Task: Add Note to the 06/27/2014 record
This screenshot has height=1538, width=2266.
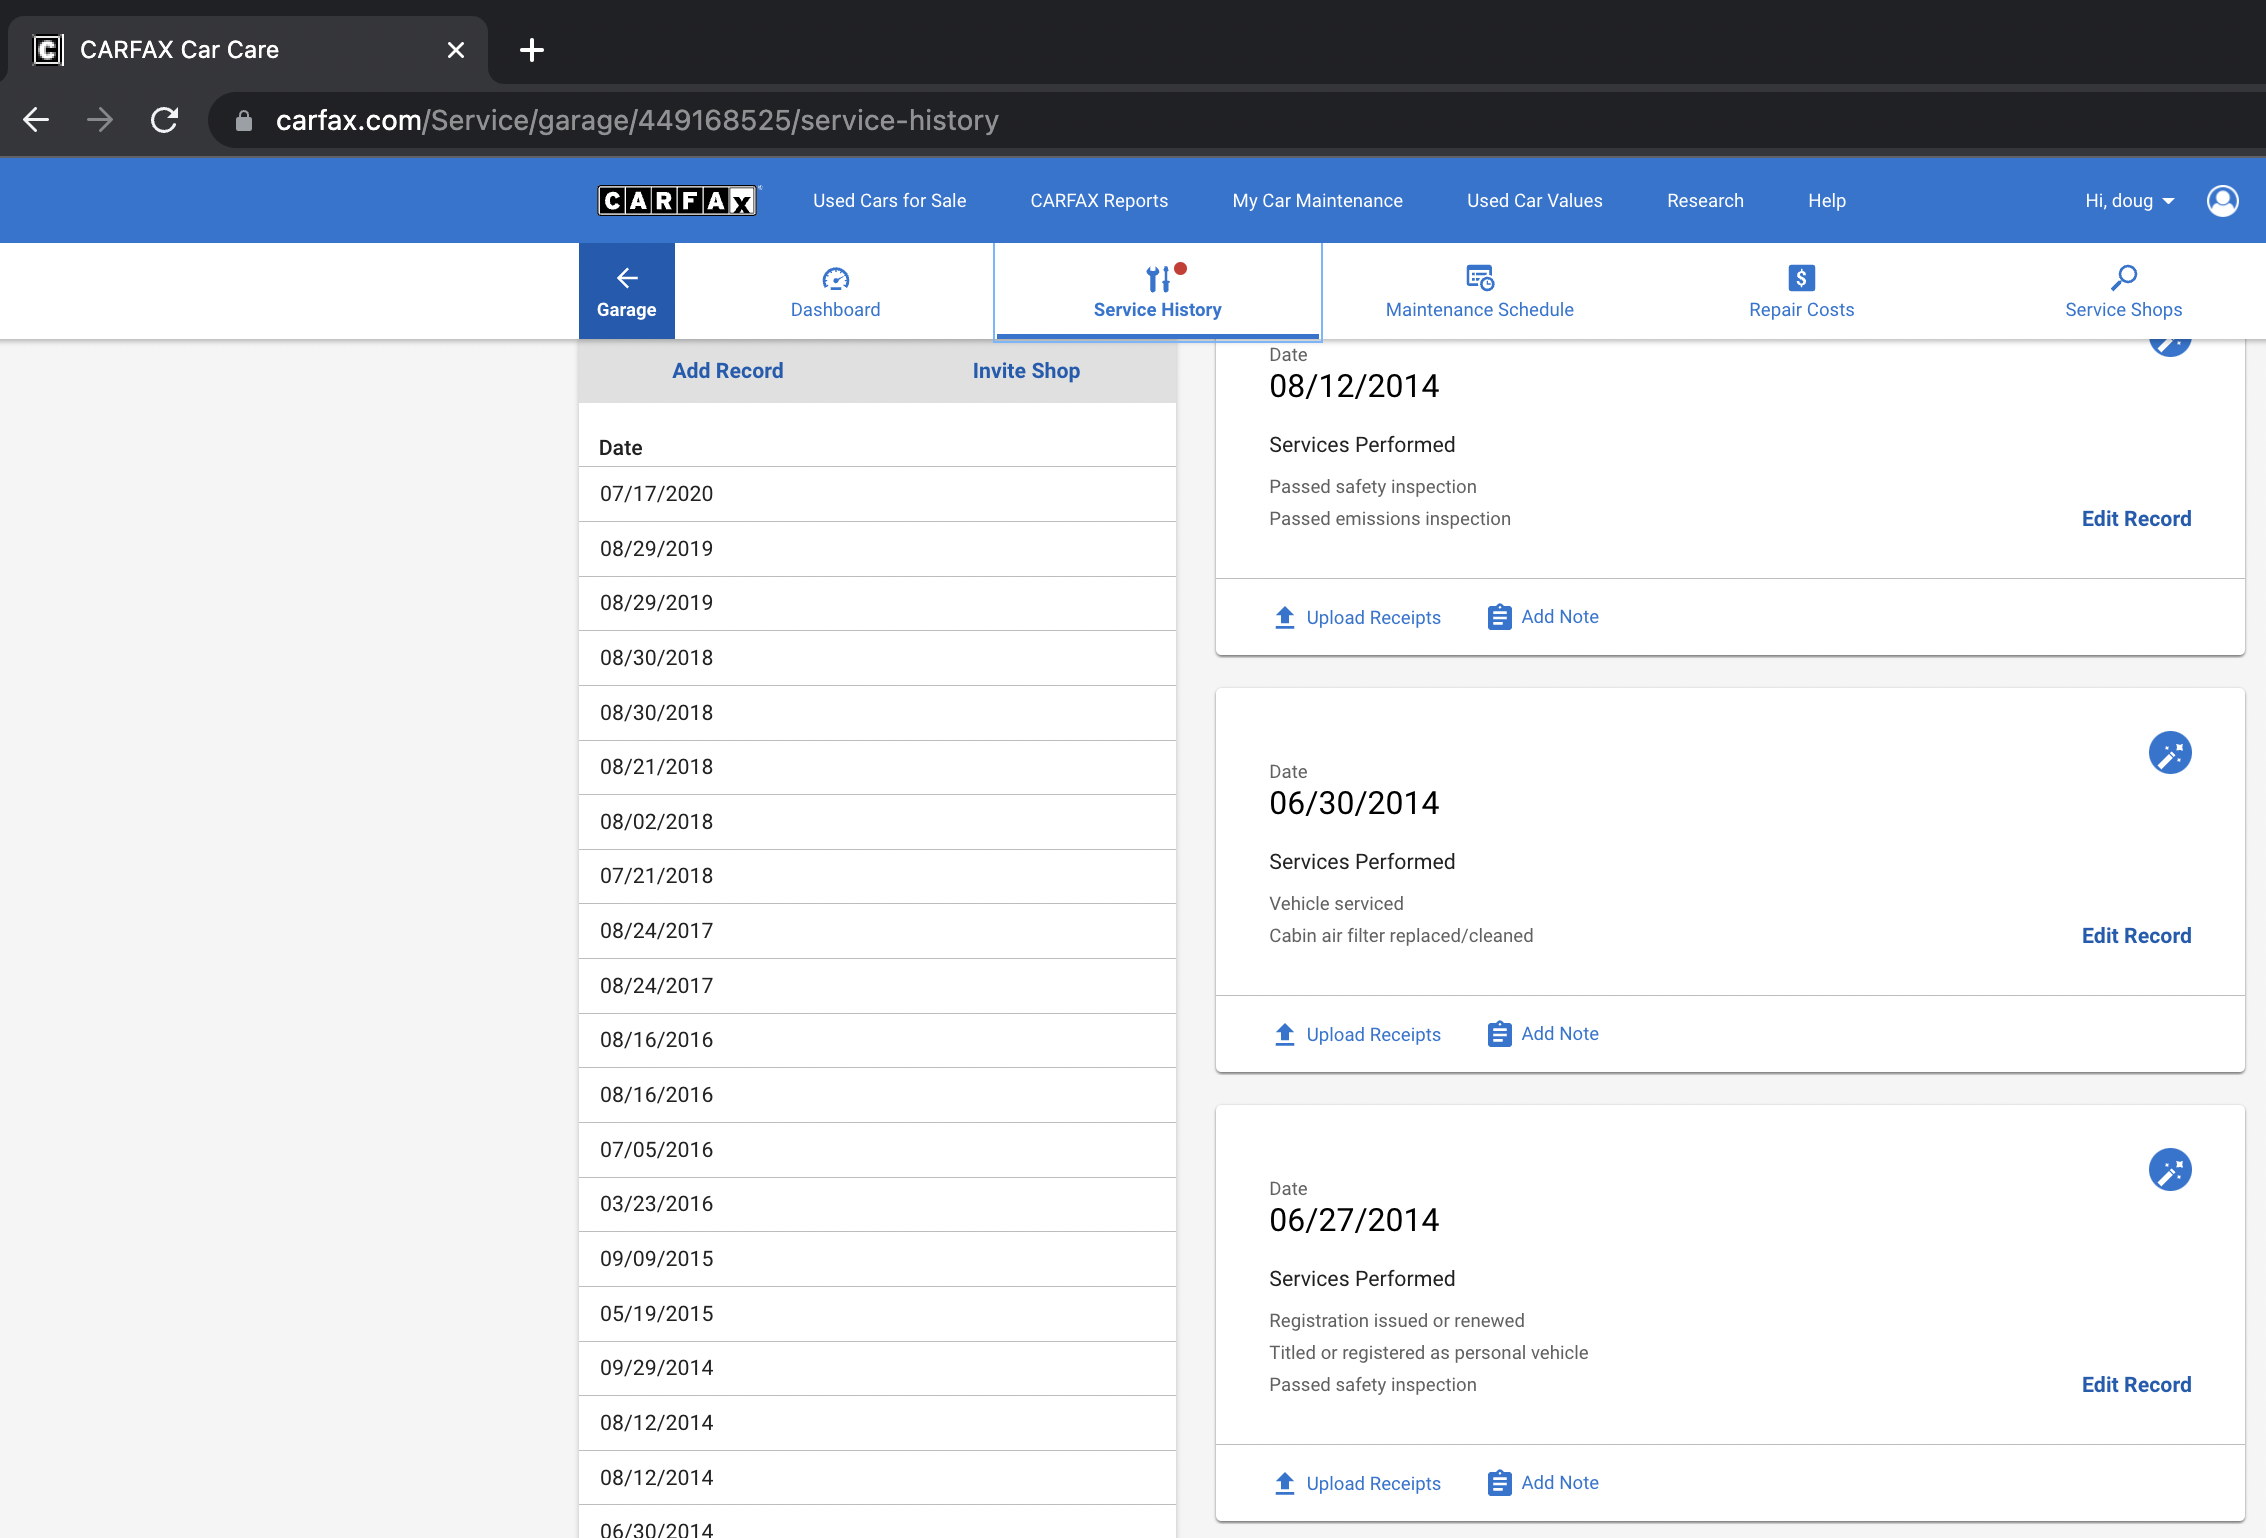Action: click(x=1543, y=1483)
